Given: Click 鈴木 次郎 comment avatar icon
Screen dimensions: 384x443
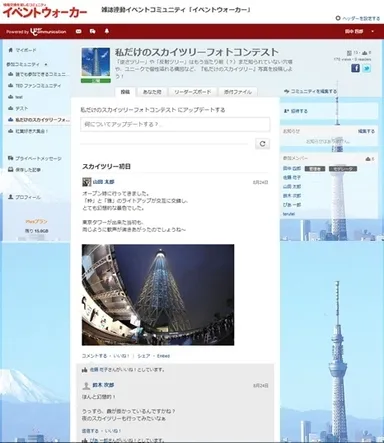Looking at the screenshot, I should [86, 386].
